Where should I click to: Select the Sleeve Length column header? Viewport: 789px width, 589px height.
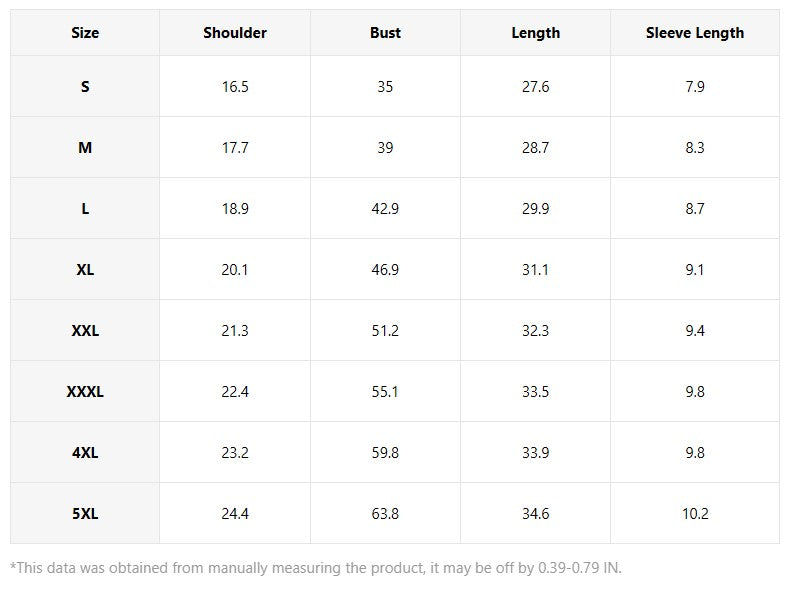[695, 33]
